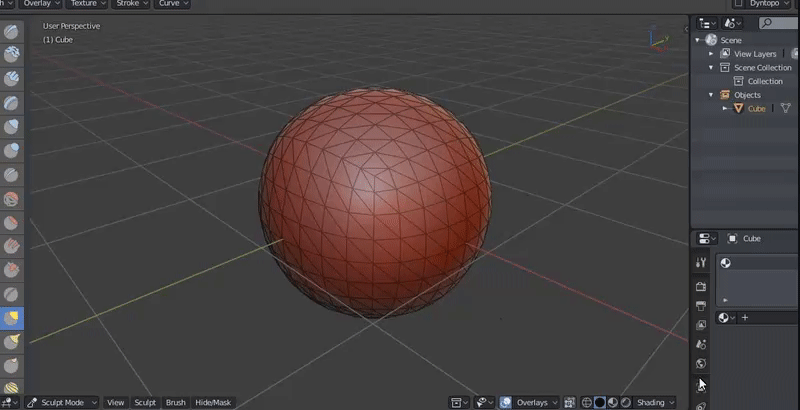Switch viewport to Rendered shading

click(x=626, y=402)
